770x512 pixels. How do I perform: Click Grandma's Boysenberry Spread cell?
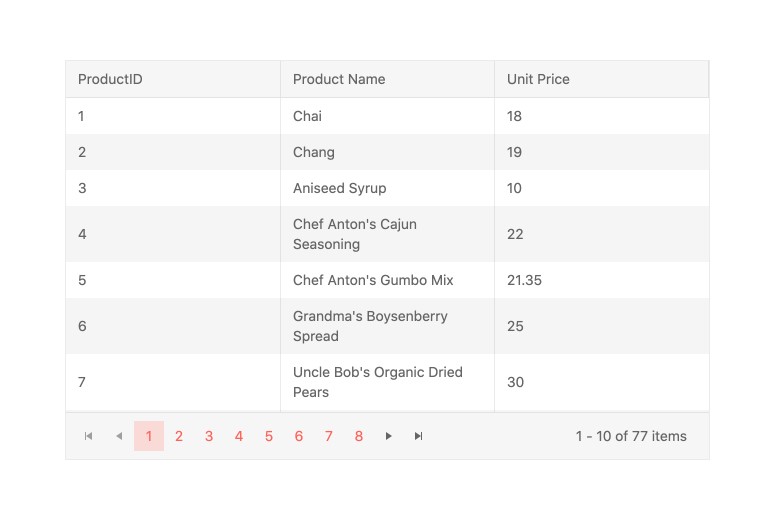point(370,326)
